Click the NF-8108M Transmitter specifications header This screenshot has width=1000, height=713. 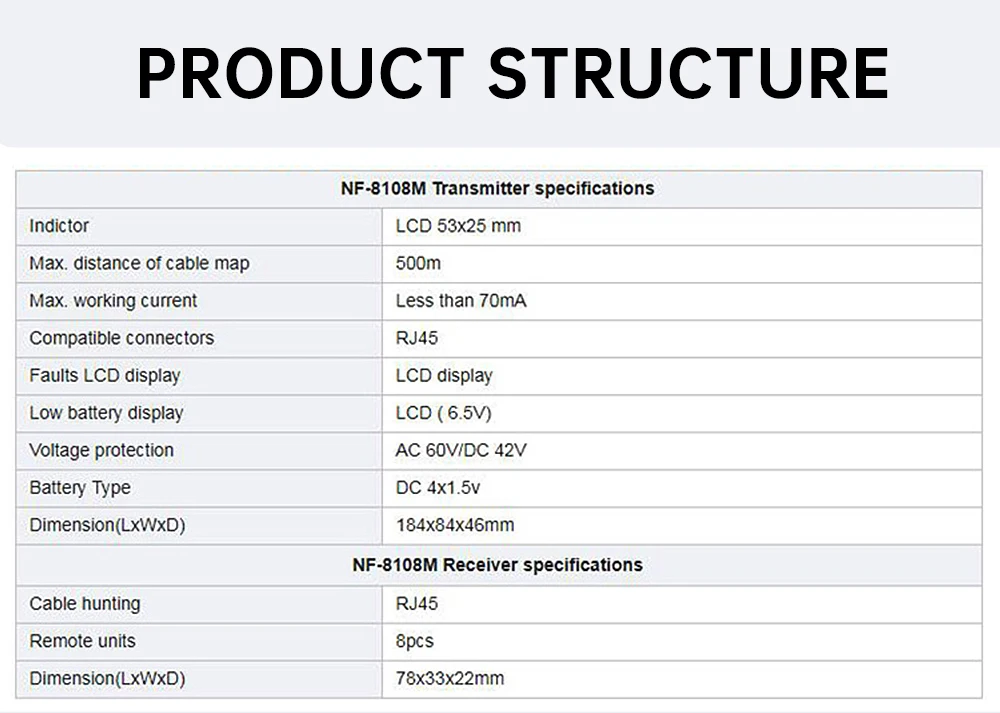click(x=497, y=188)
